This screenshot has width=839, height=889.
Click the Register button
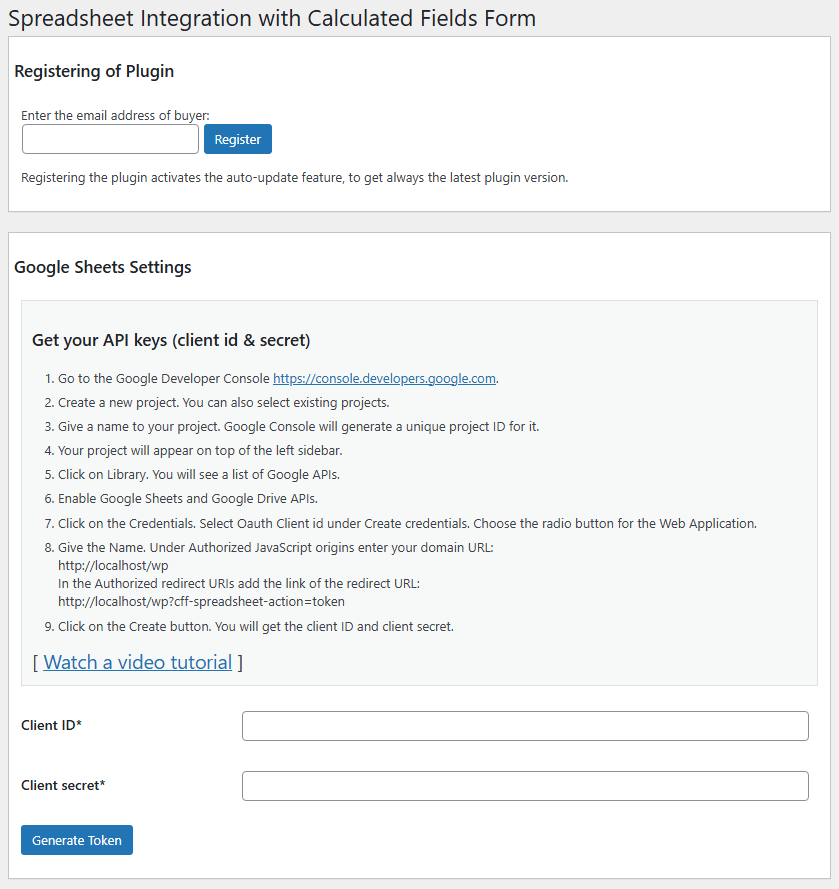click(237, 139)
